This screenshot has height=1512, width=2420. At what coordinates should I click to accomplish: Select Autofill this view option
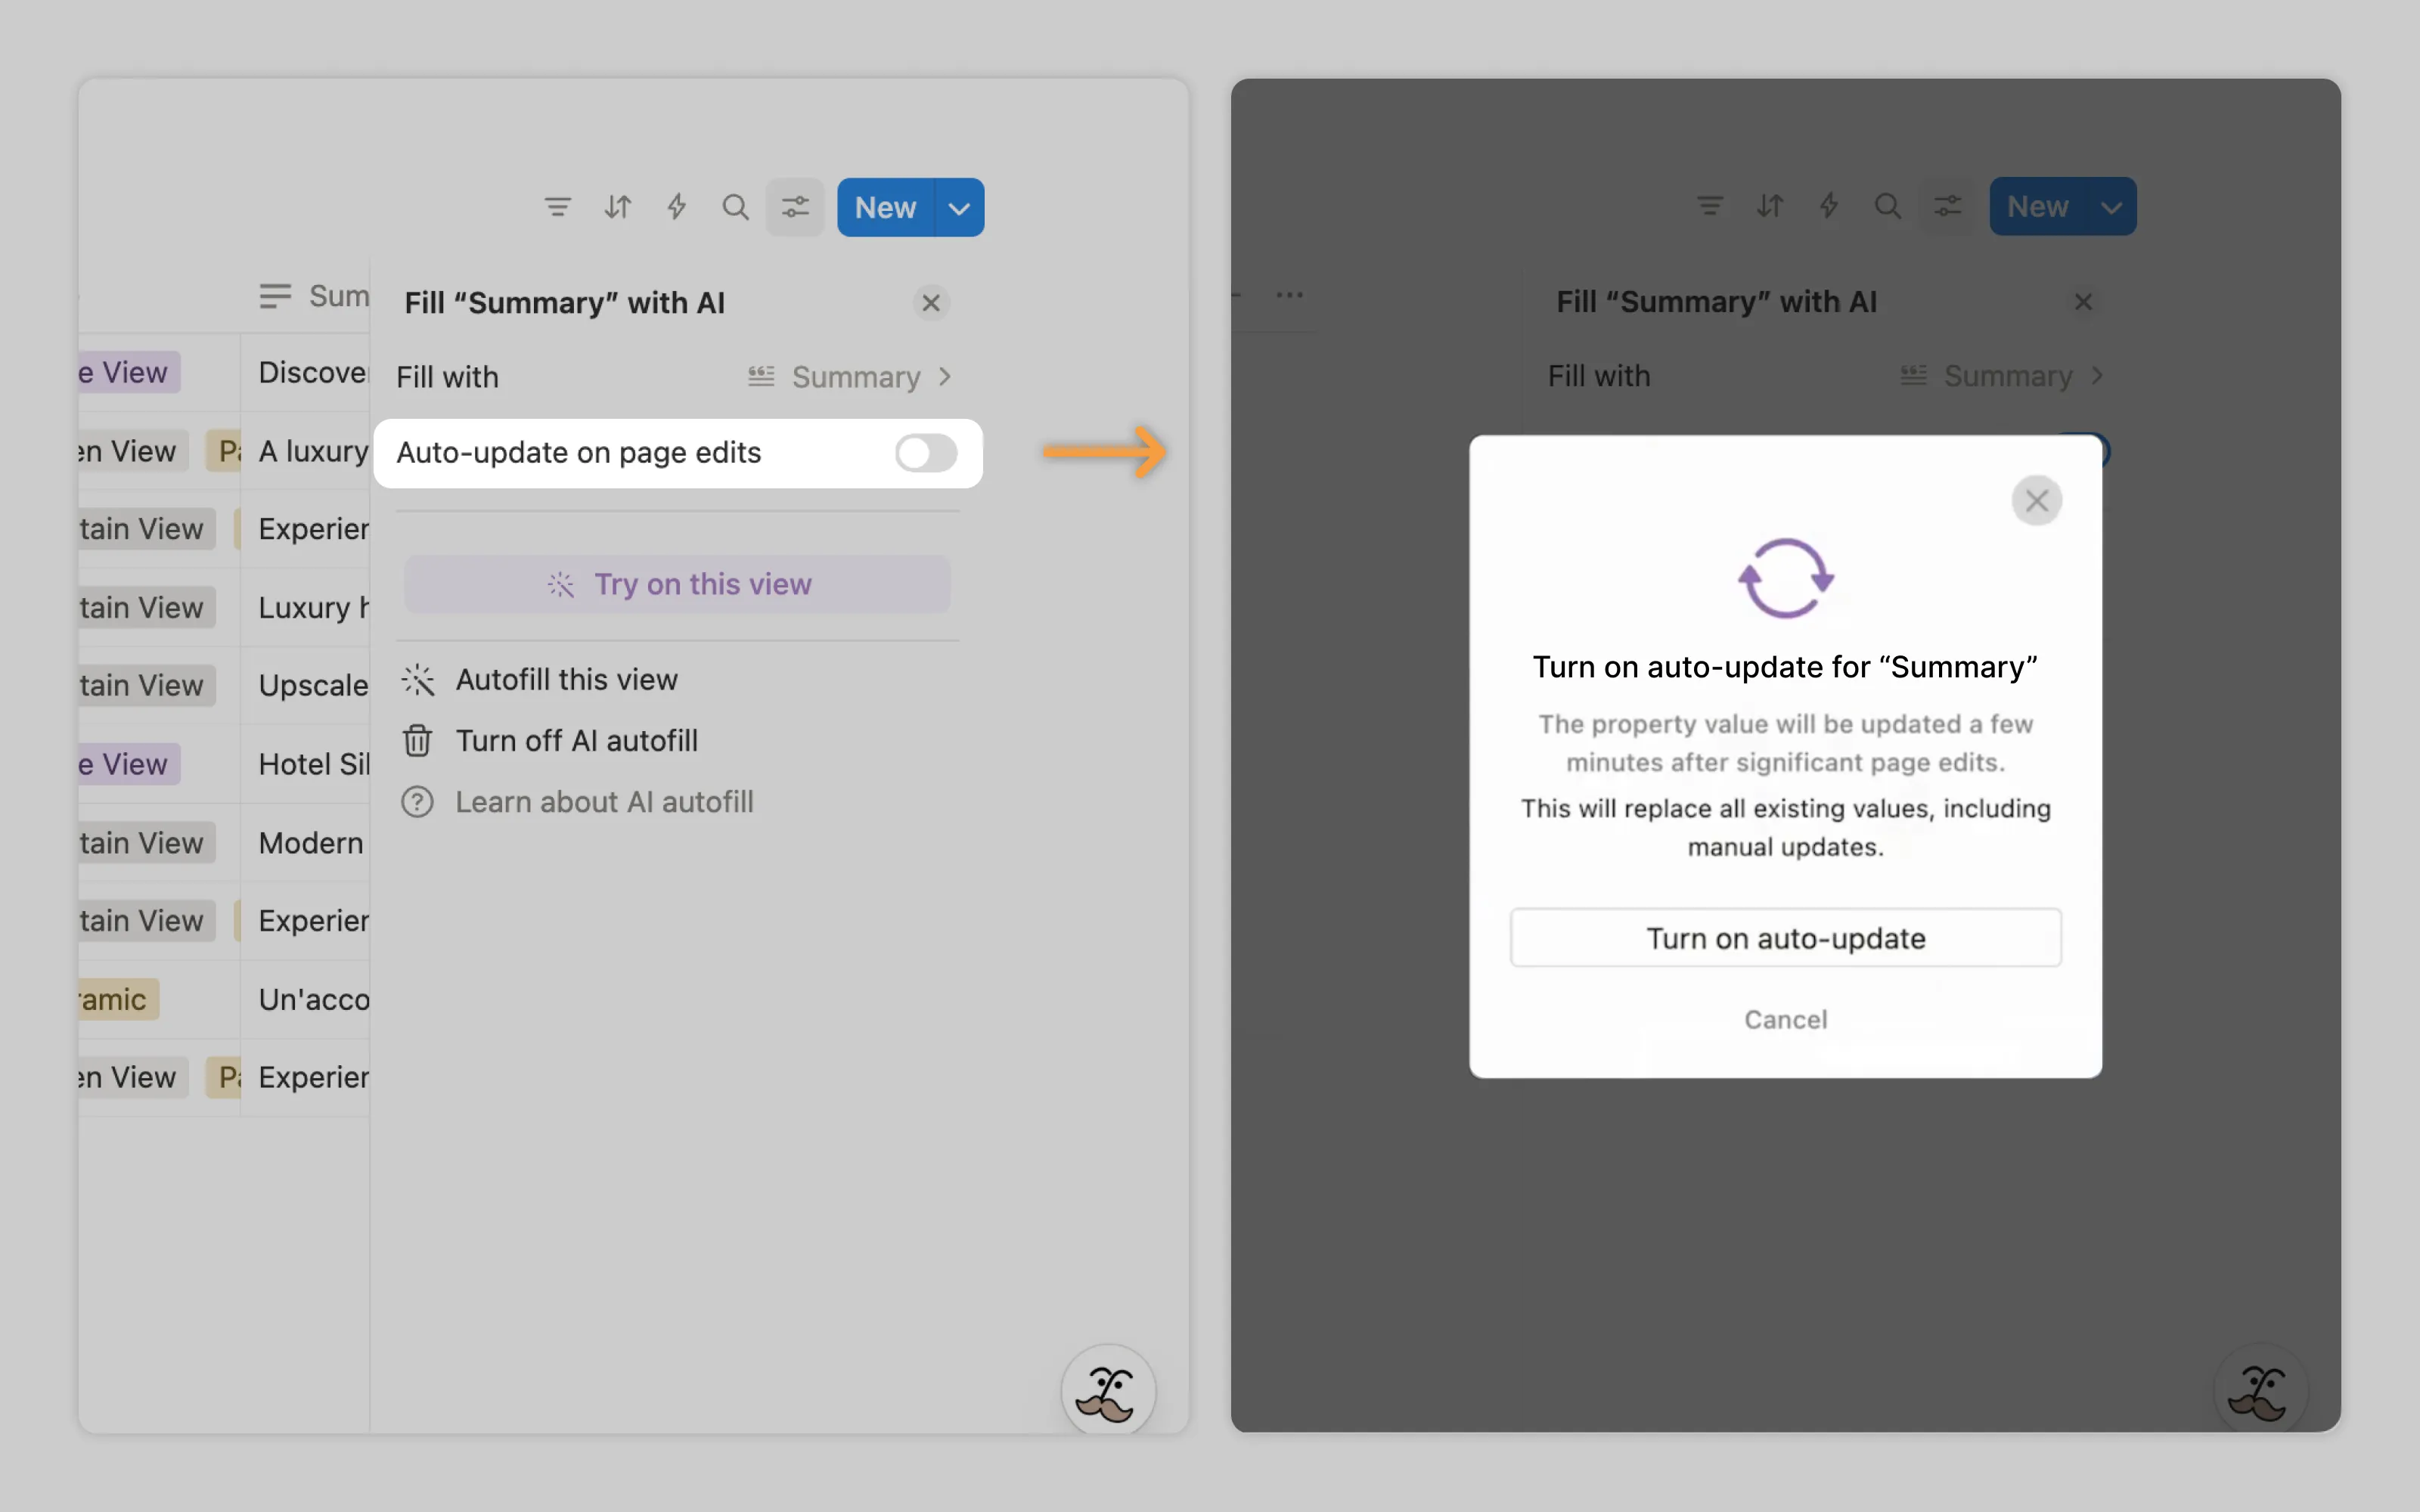click(566, 680)
